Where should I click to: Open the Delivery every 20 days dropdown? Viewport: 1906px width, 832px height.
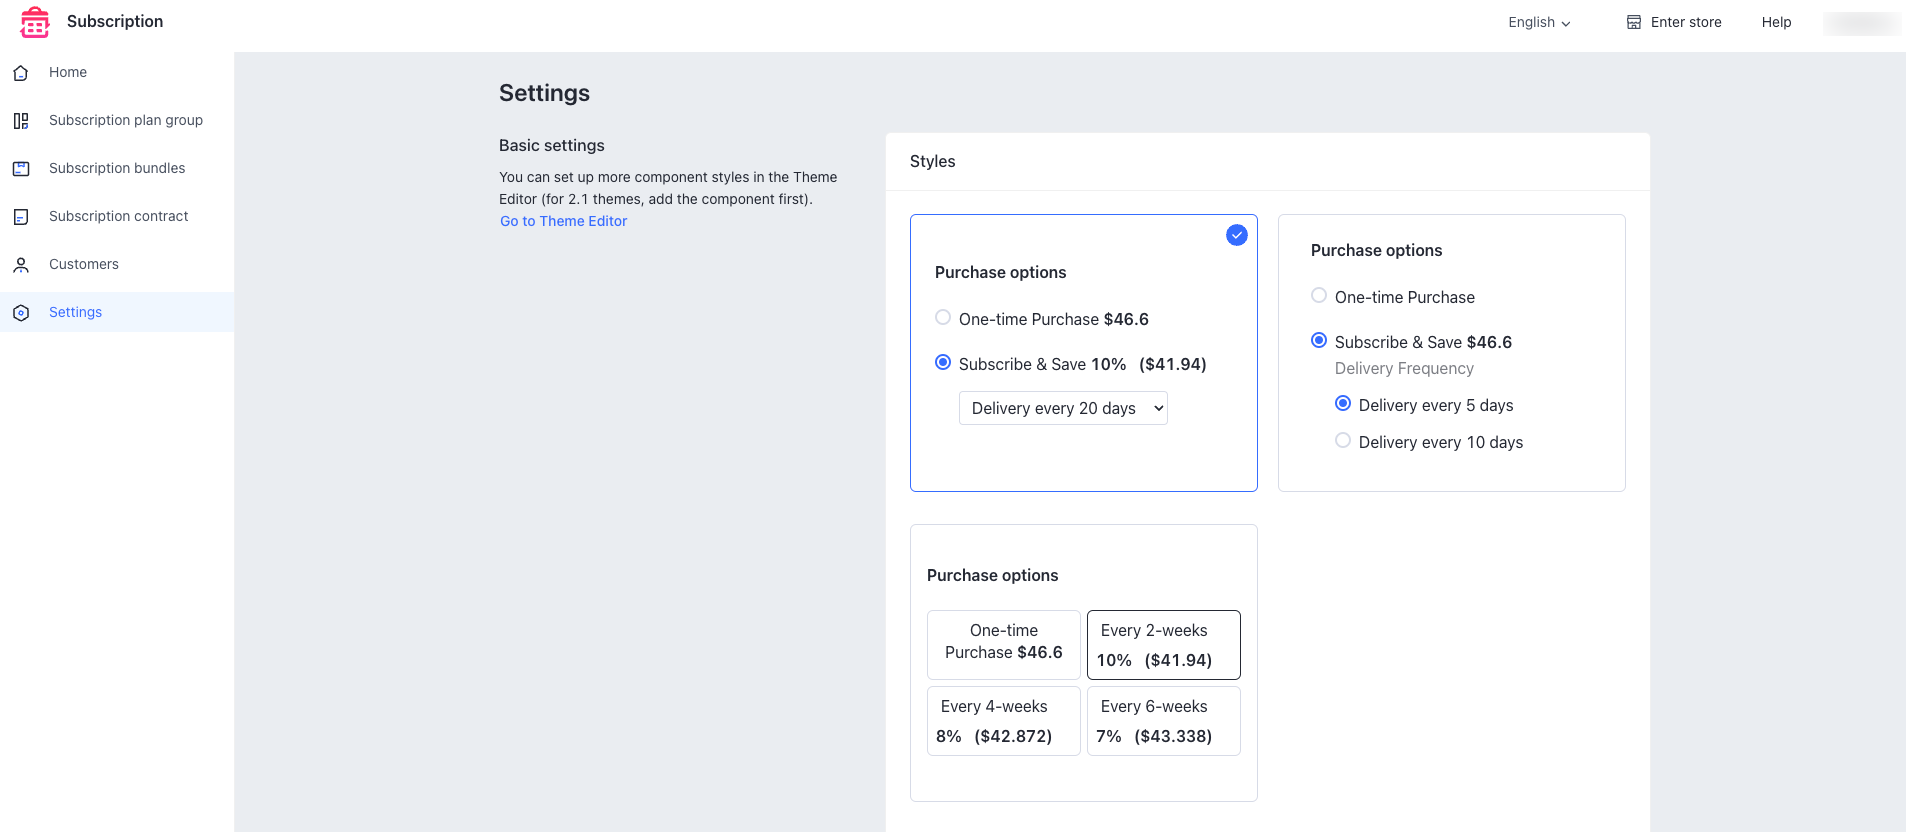[1063, 408]
